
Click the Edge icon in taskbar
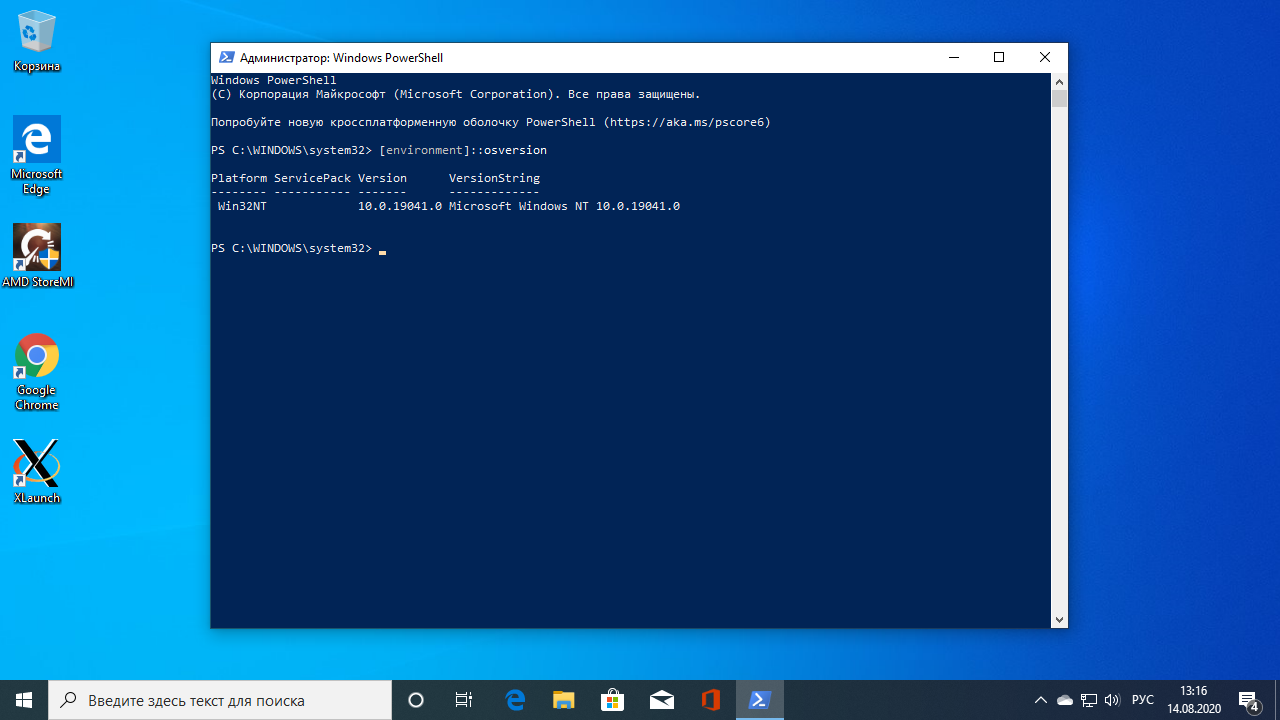point(515,700)
